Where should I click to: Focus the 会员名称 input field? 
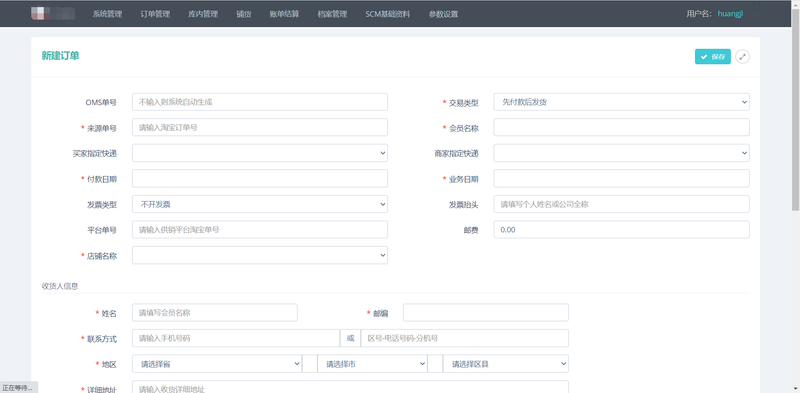[x=621, y=128]
